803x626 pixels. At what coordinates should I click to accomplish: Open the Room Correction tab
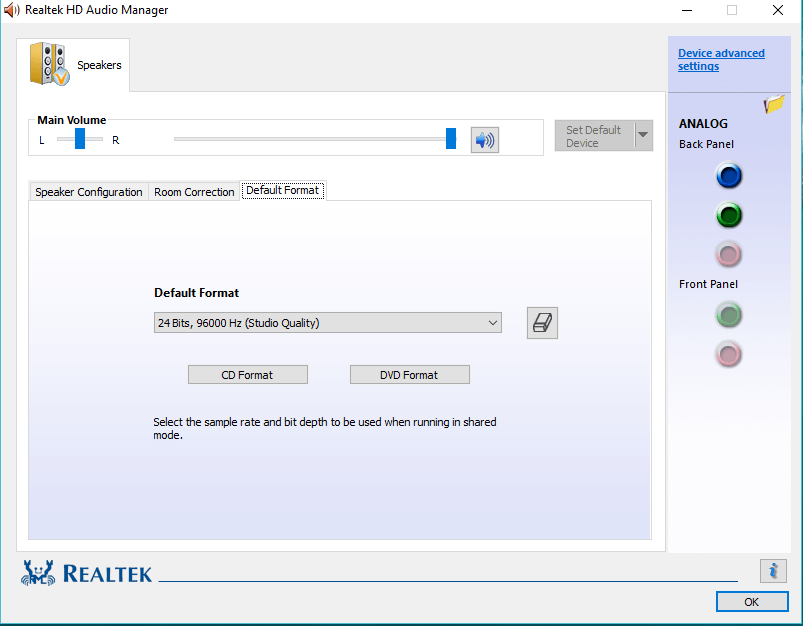(193, 191)
